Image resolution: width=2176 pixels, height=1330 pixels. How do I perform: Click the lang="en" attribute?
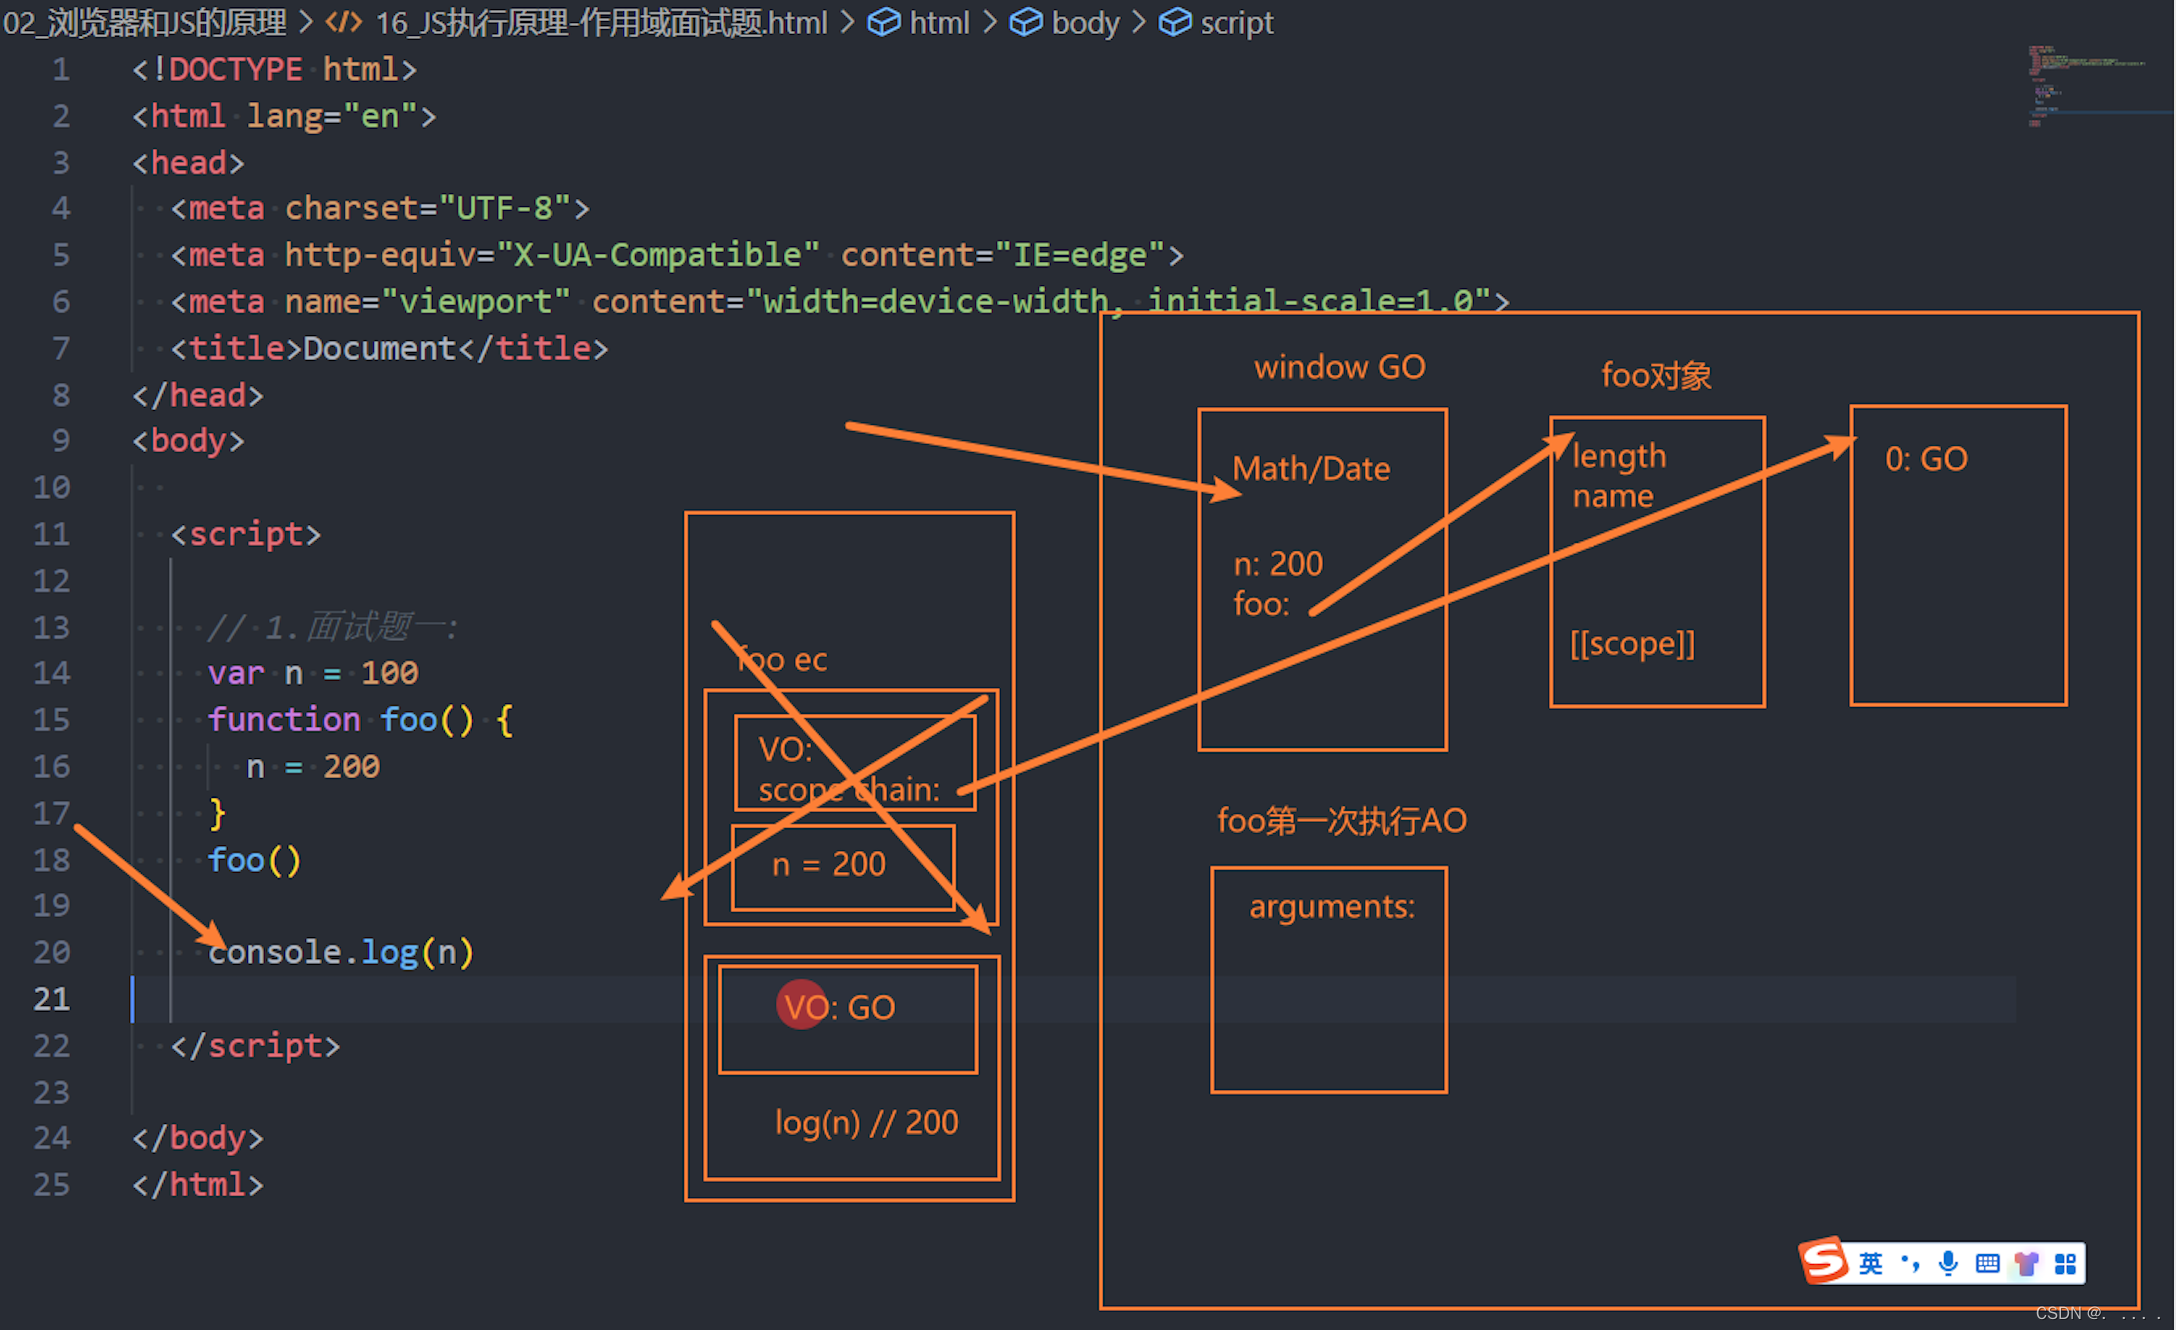(x=332, y=116)
